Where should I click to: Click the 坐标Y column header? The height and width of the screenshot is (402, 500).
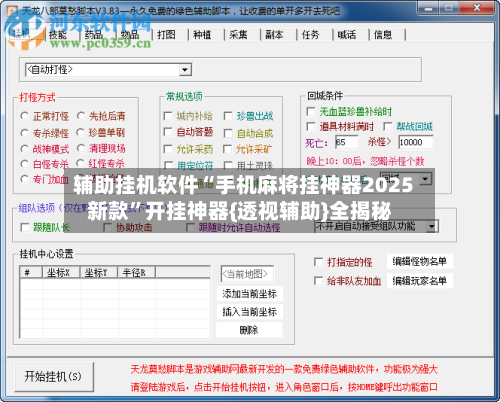[x=99, y=272]
